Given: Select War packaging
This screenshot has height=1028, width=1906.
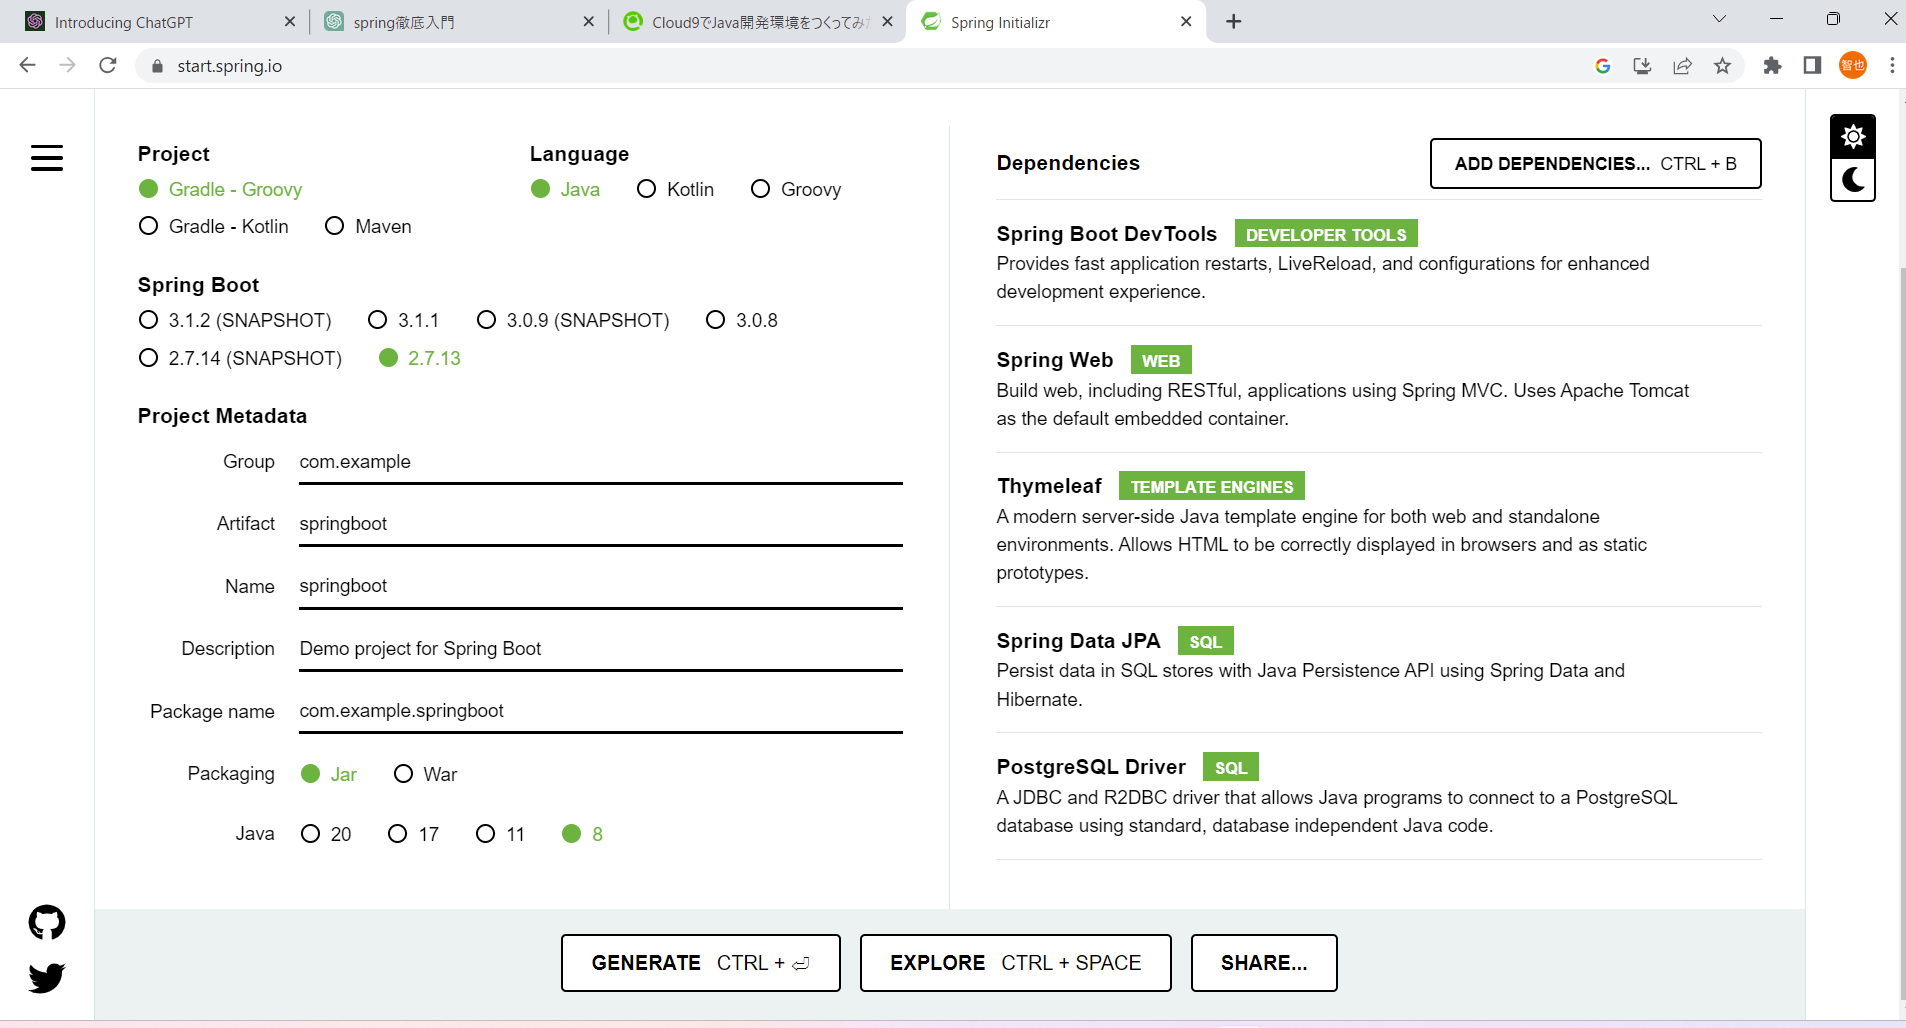Looking at the screenshot, I should tap(426, 774).
